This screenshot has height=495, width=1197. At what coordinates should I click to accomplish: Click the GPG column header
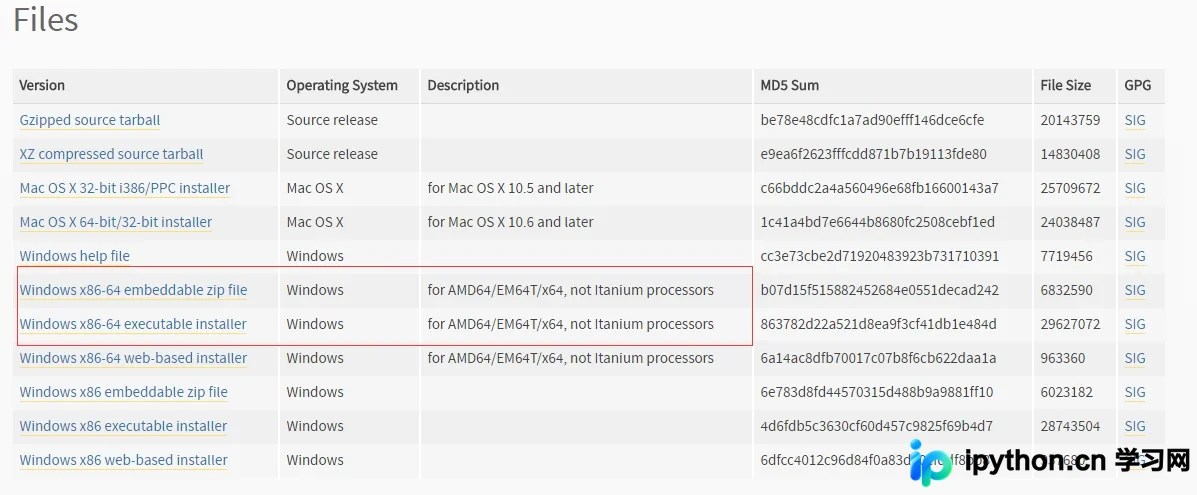point(1137,86)
